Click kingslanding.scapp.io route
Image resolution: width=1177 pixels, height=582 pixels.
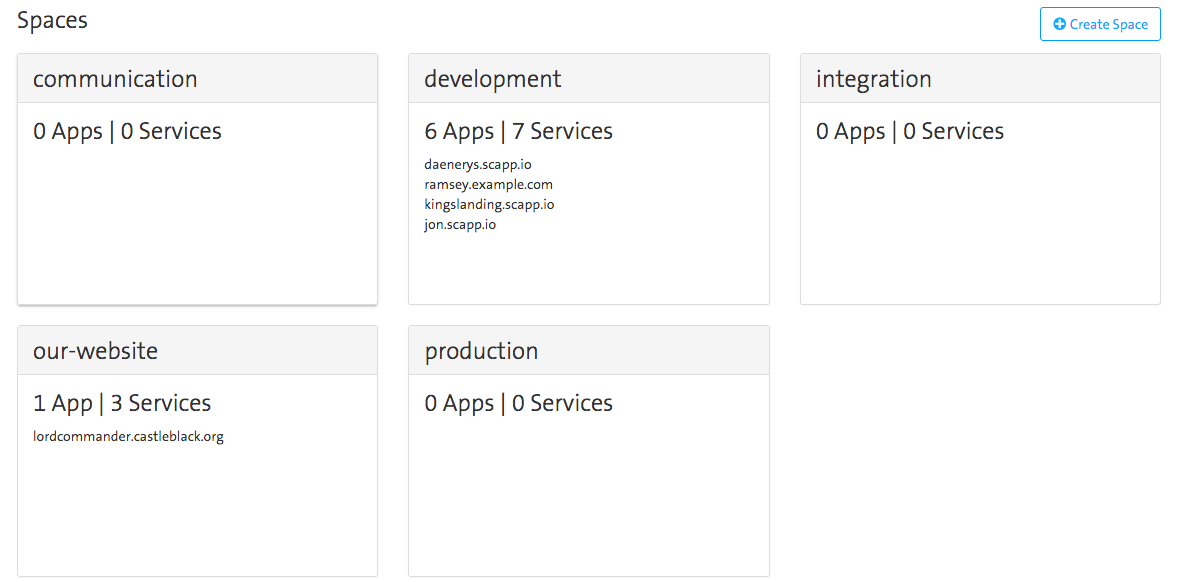(489, 204)
